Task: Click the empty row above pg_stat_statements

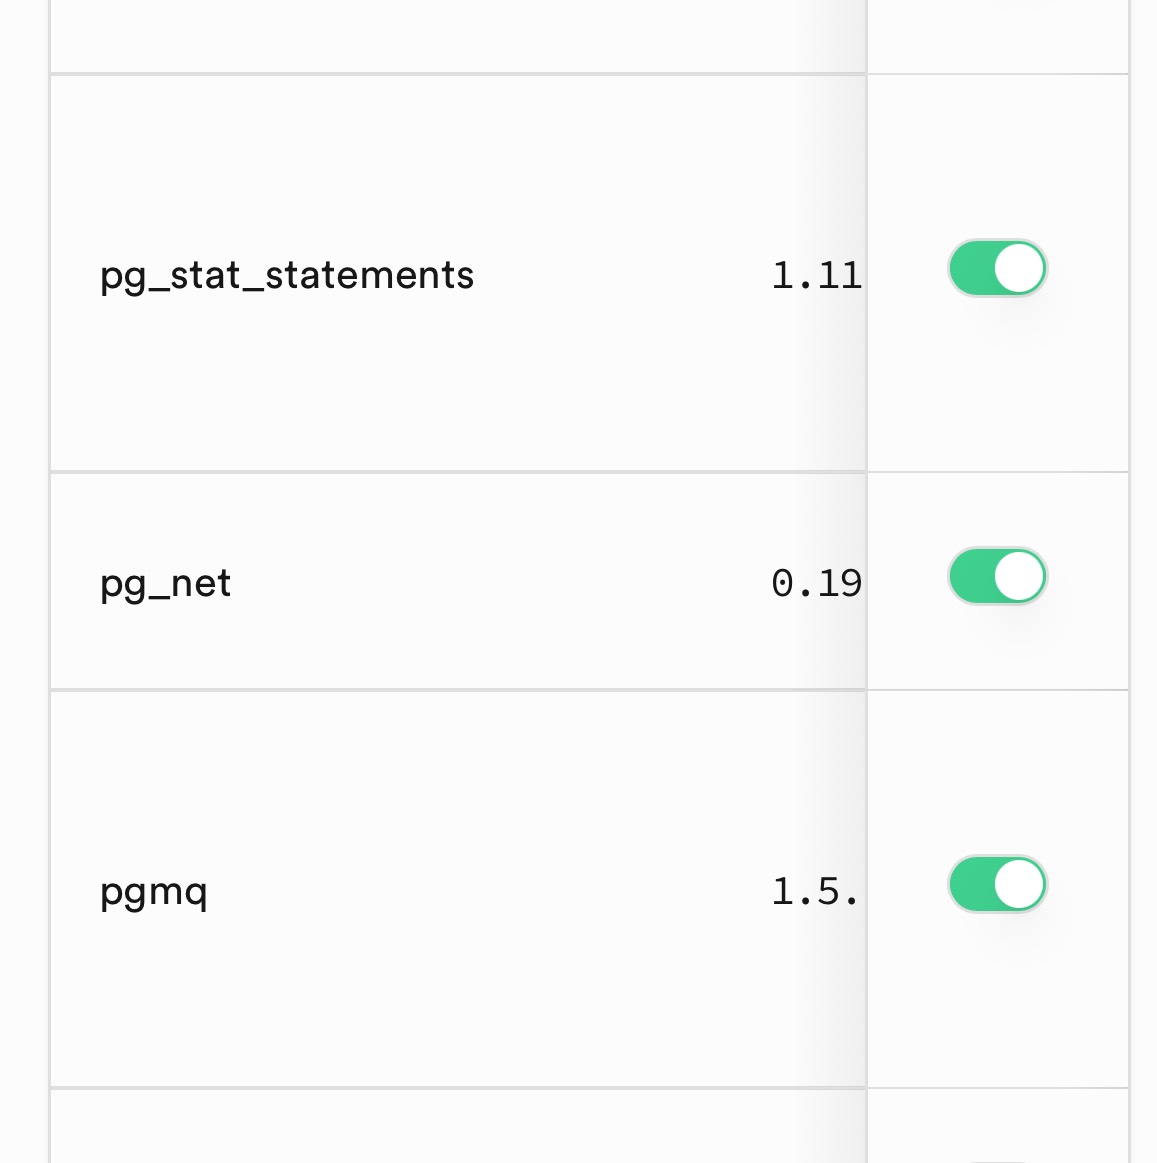Action: pyautogui.click(x=457, y=35)
